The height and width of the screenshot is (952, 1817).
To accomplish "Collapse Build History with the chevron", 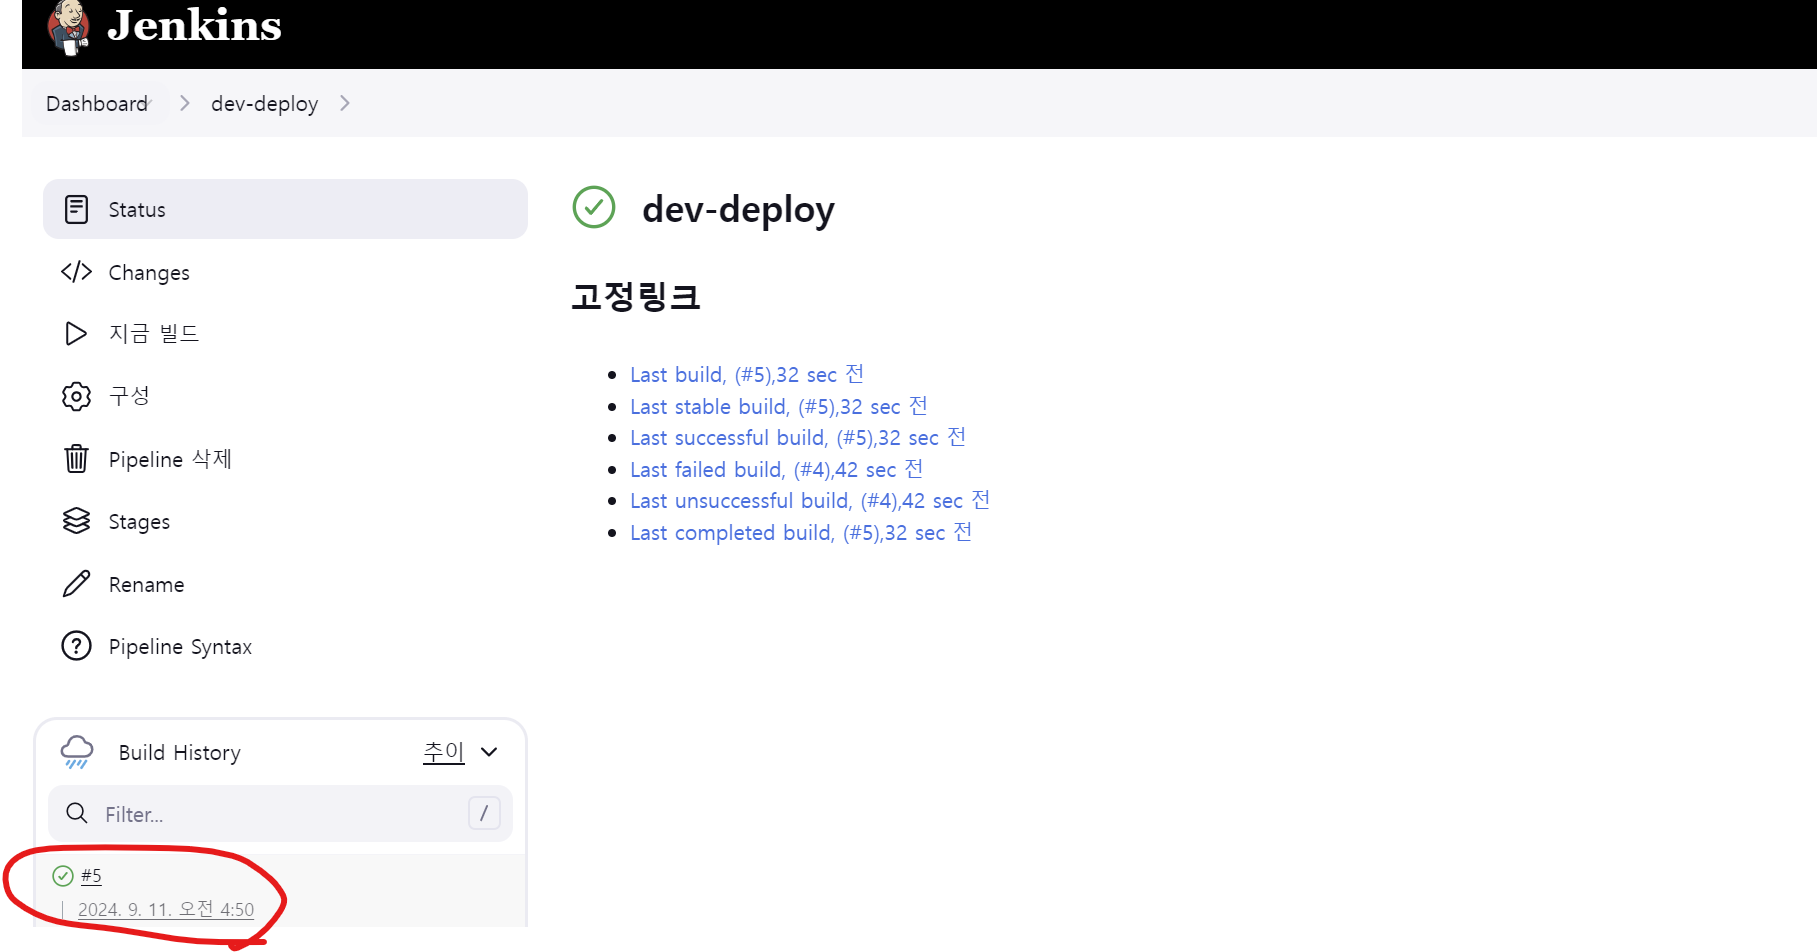I will [489, 752].
